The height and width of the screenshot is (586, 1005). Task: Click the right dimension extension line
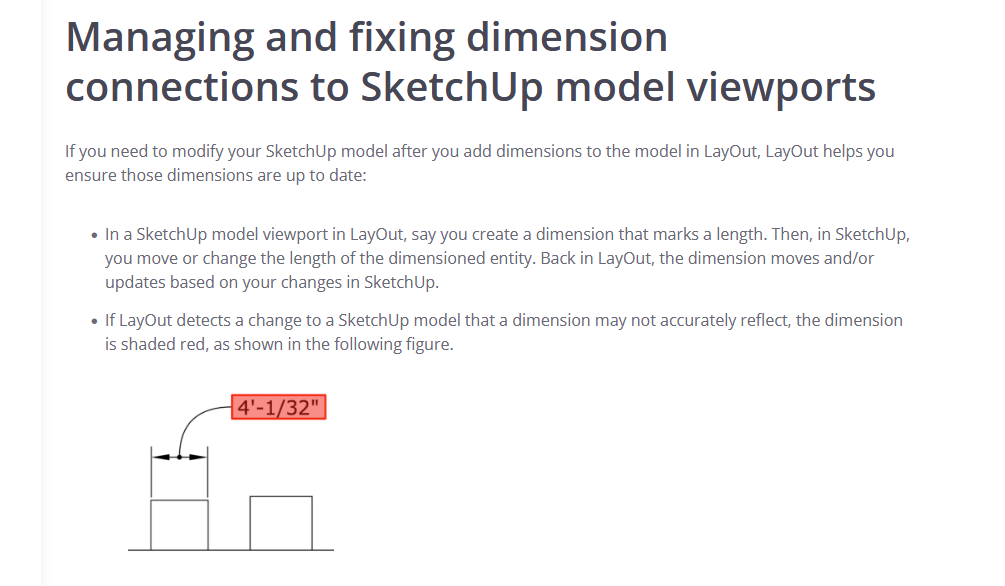[208, 476]
